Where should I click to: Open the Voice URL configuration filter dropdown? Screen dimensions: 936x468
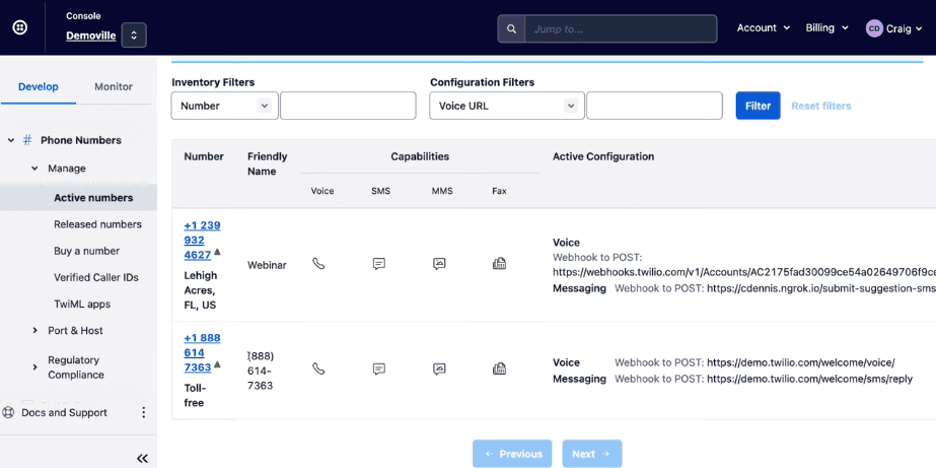506,106
